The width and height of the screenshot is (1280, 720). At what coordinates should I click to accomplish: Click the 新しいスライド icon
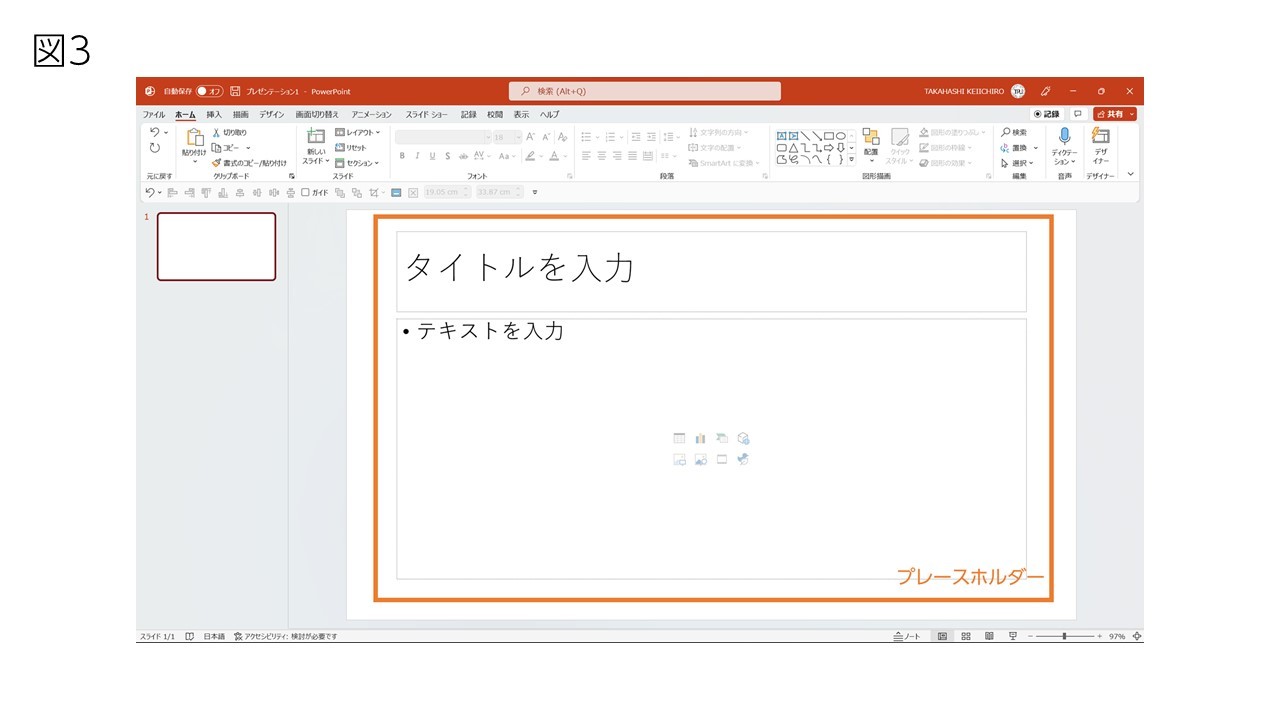[x=316, y=137]
